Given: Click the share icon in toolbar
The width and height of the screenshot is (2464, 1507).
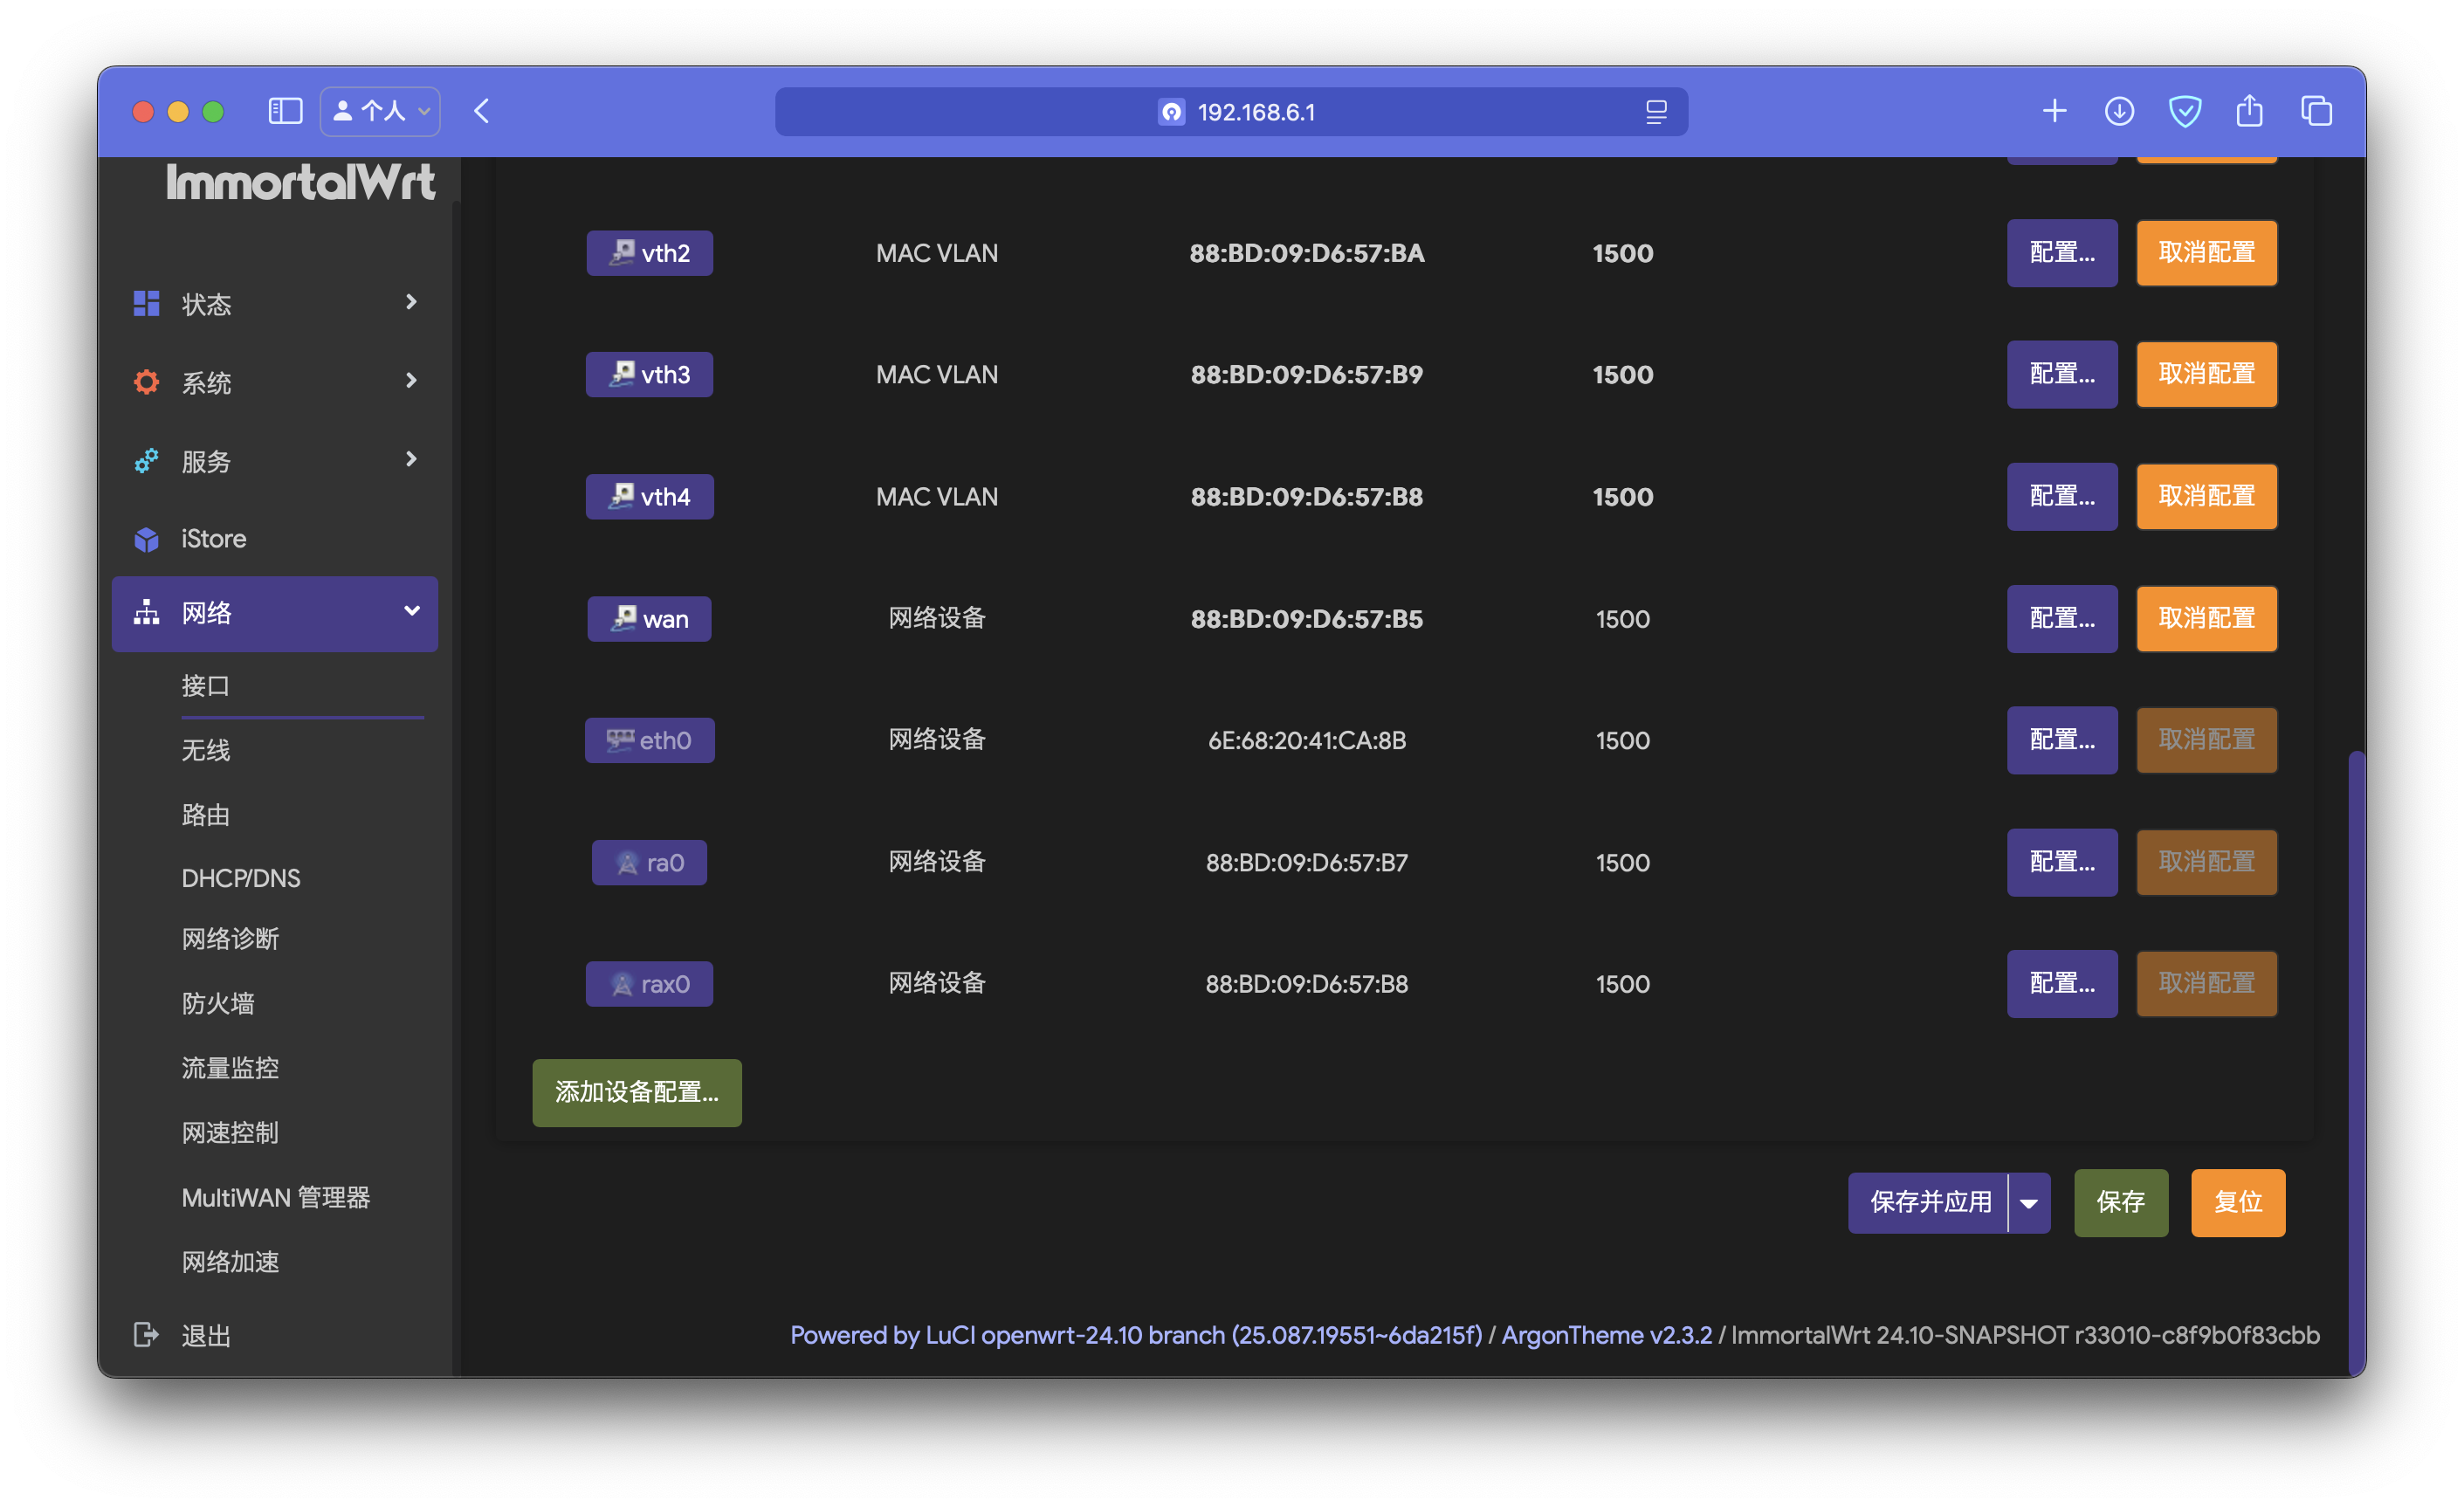Looking at the screenshot, I should click(x=2249, y=111).
